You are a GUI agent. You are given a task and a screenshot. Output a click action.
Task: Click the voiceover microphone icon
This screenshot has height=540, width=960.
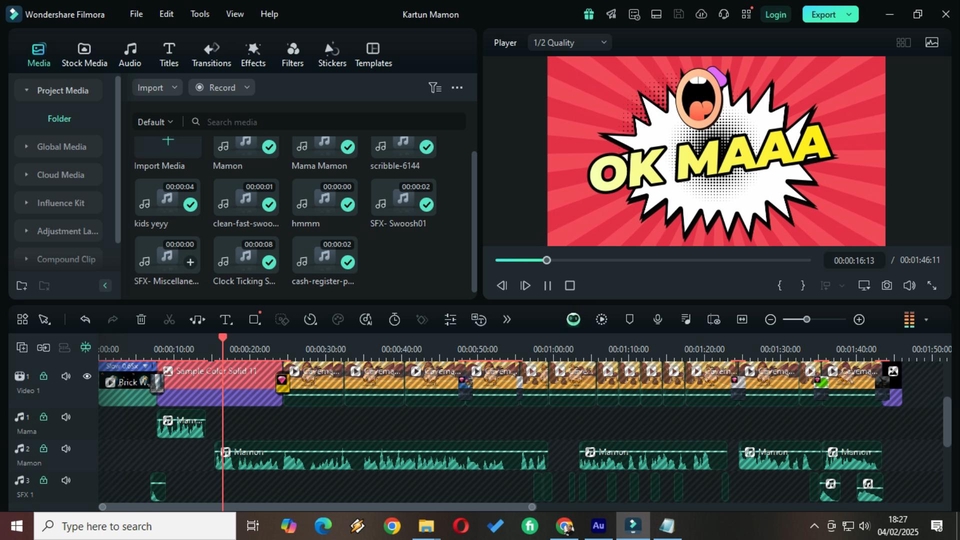tap(657, 320)
